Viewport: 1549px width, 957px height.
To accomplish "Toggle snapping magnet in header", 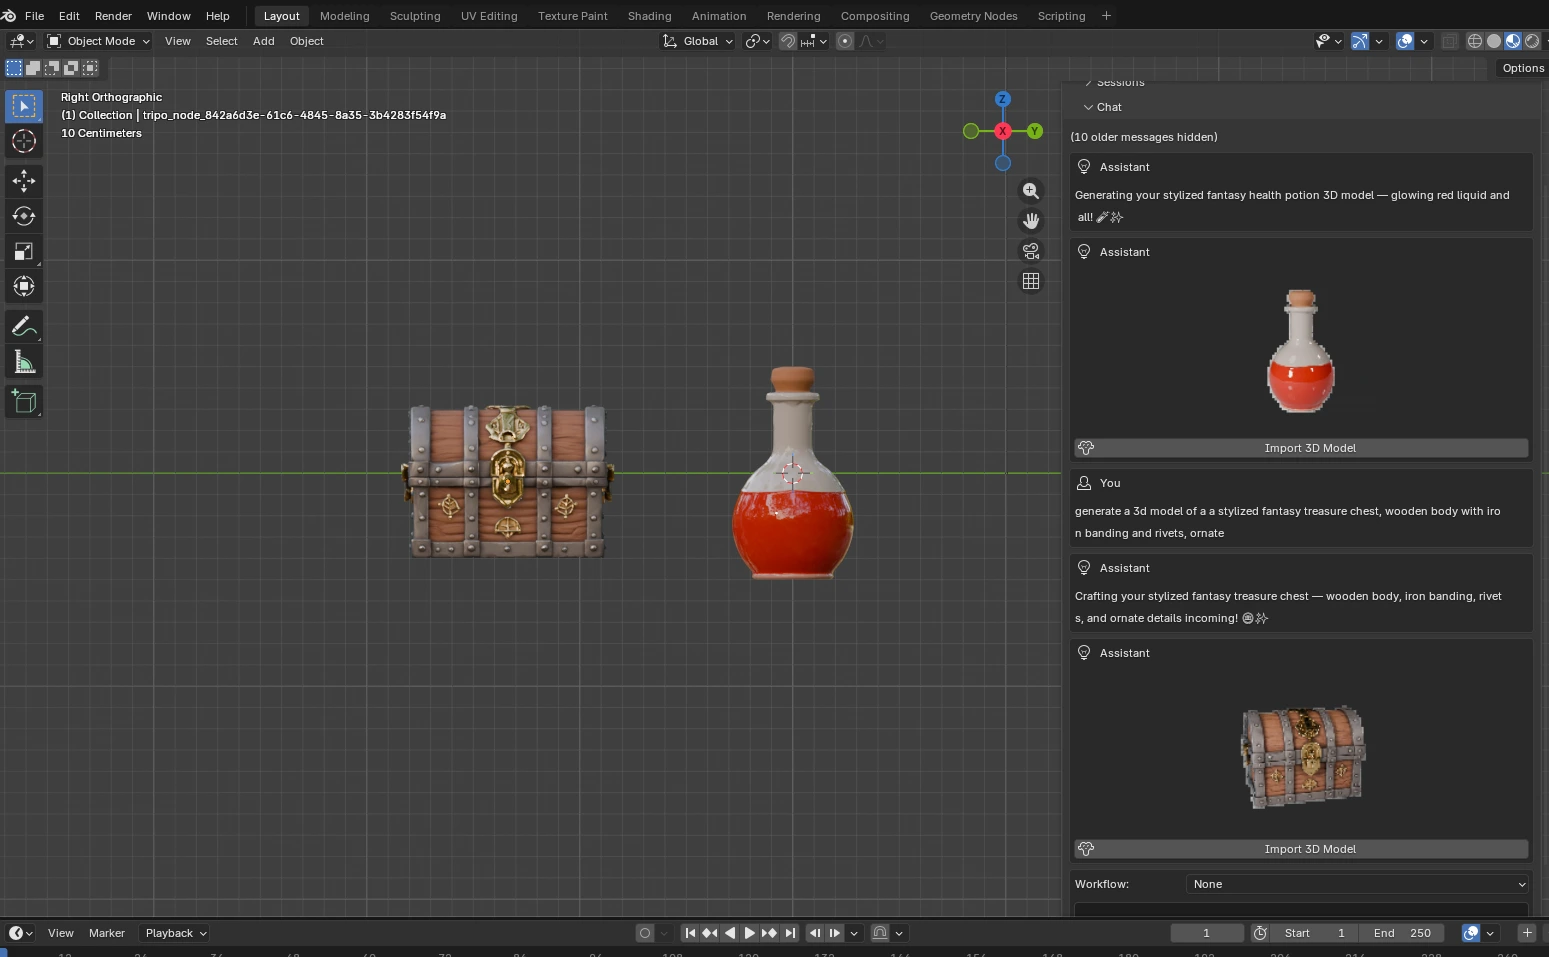I will (x=788, y=41).
